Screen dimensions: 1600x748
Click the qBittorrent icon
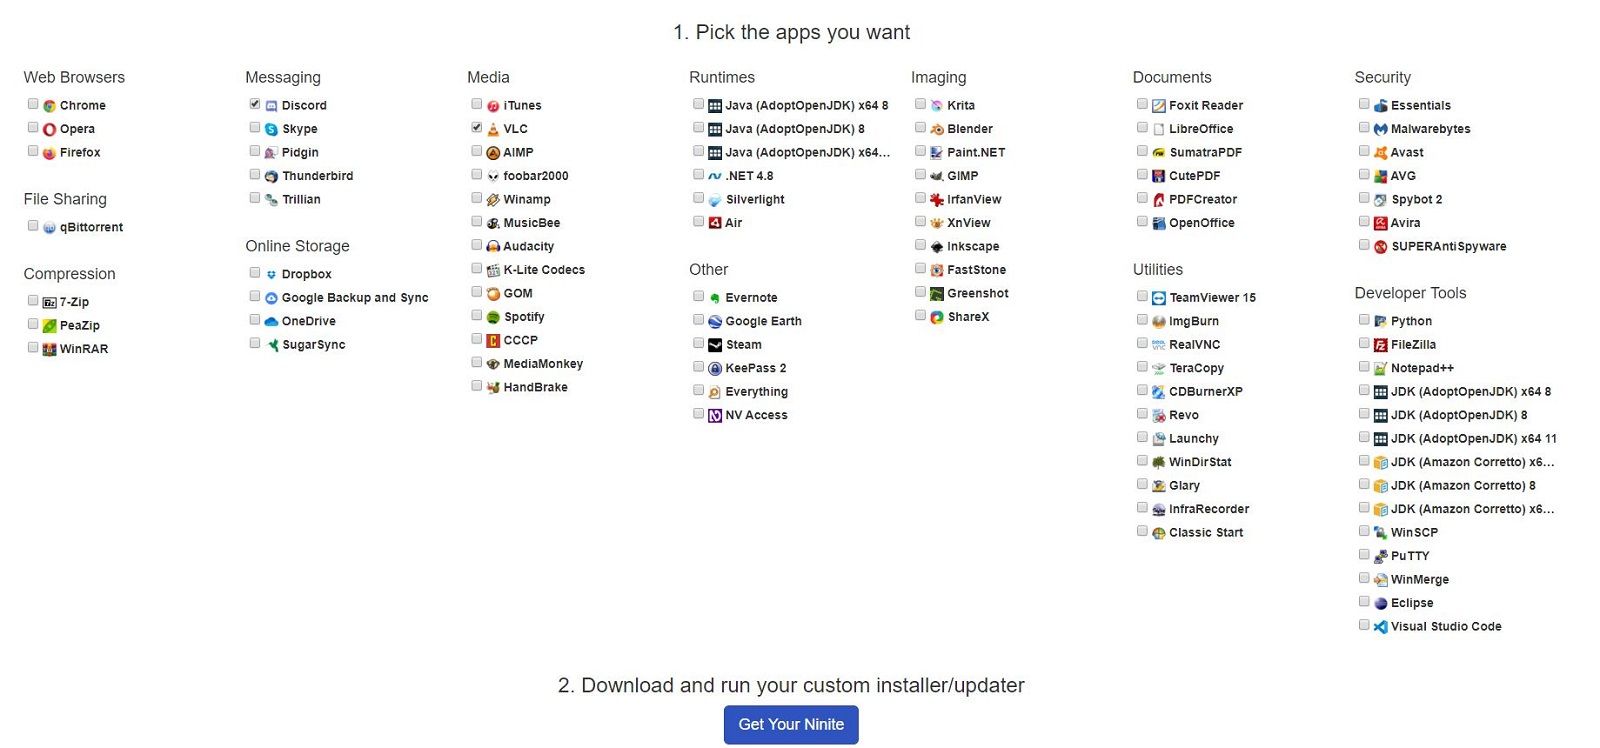pyautogui.click(x=49, y=228)
